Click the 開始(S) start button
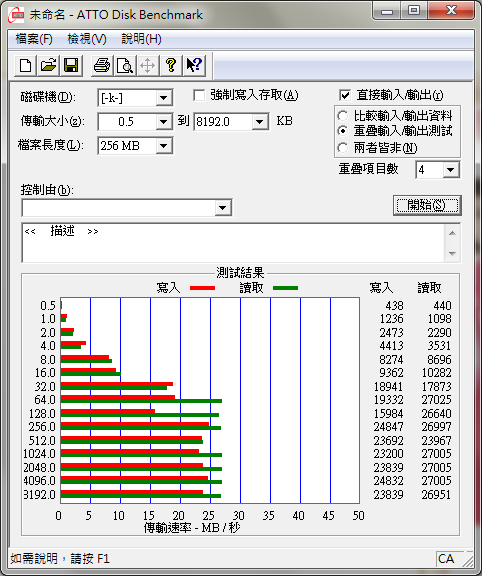This screenshot has width=482, height=576. pyautogui.click(x=427, y=205)
